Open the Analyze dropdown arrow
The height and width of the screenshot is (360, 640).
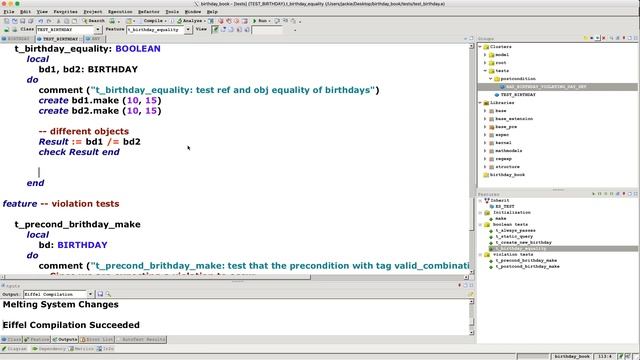point(205,21)
